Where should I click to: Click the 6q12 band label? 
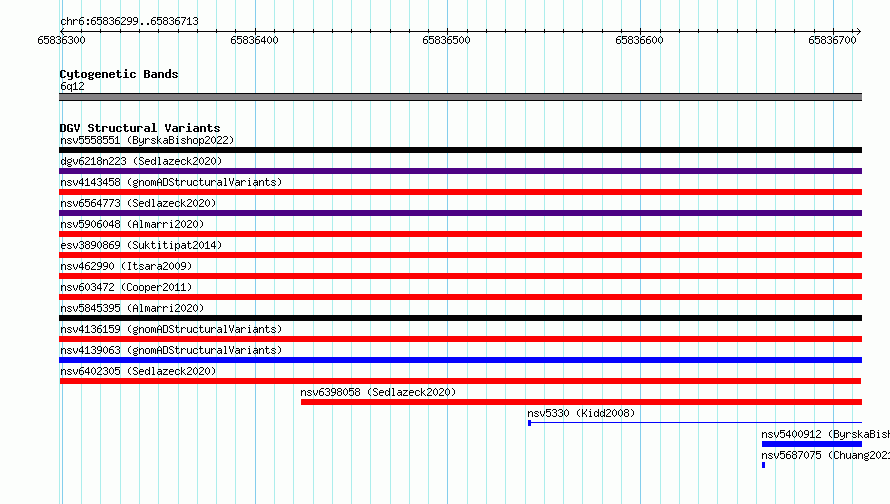72,86
